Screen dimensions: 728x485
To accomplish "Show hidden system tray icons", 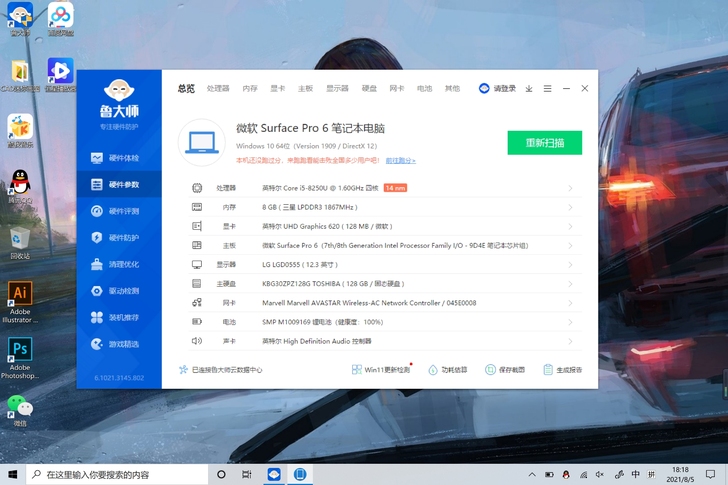I will pyautogui.click(x=532, y=474).
